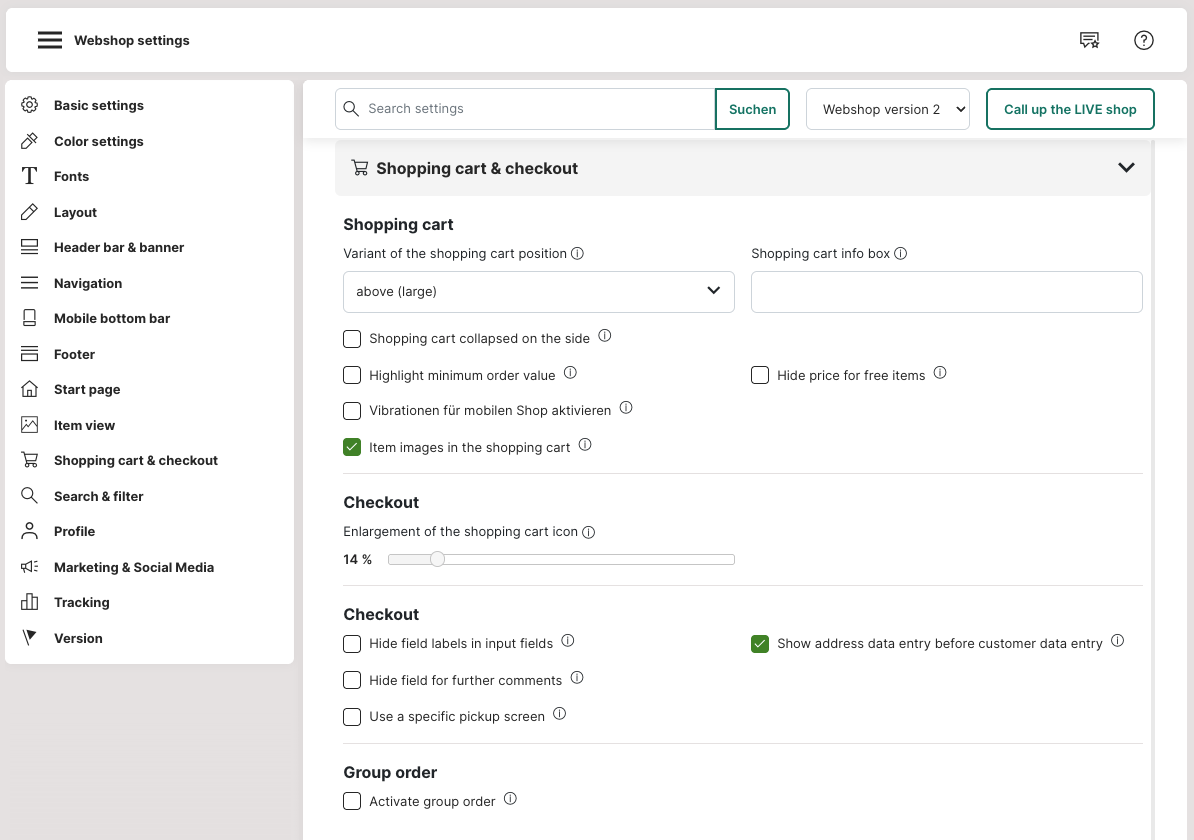Open the Webshop version 2 dropdown
This screenshot has height=840, width=1194.
coord(887,109)
